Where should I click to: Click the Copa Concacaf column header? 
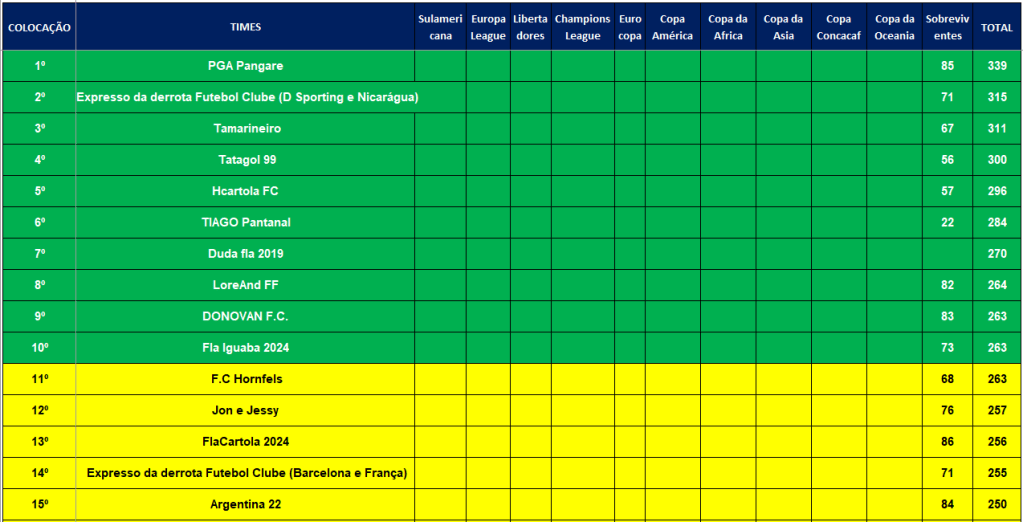tap(838, 27)
